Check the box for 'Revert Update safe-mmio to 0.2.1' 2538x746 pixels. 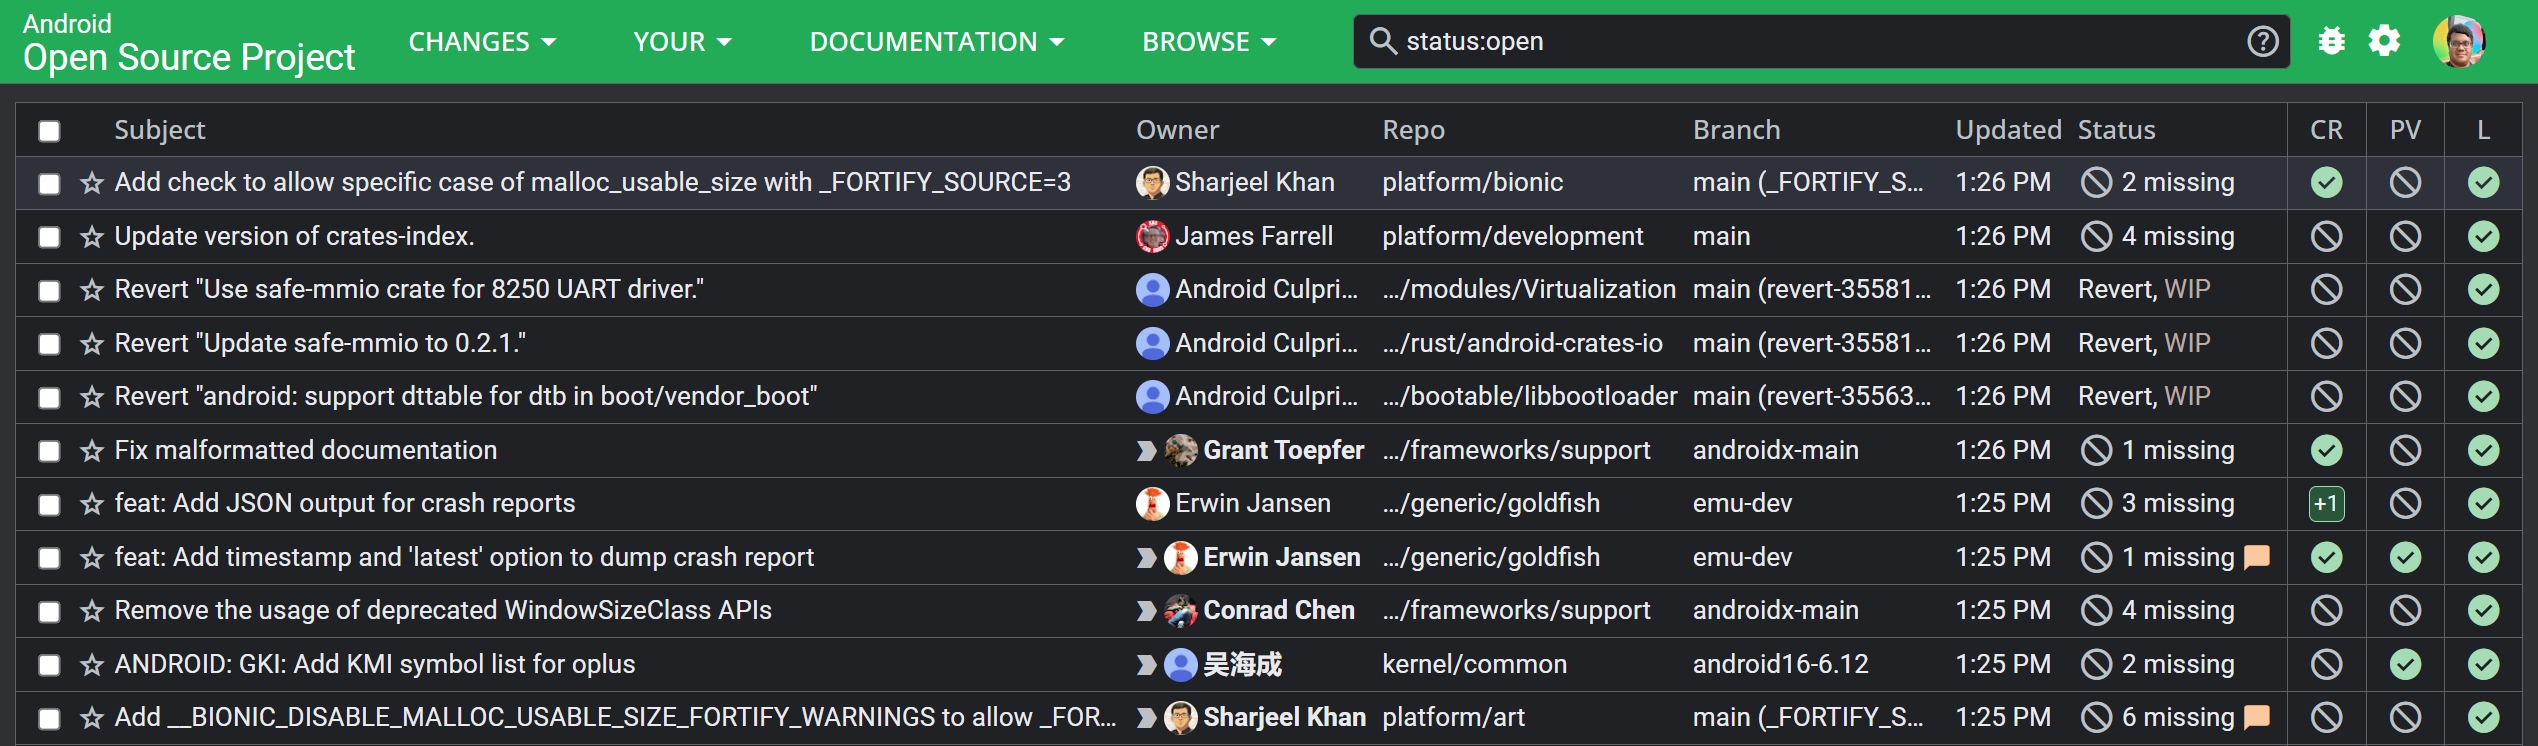coord(49,344)
